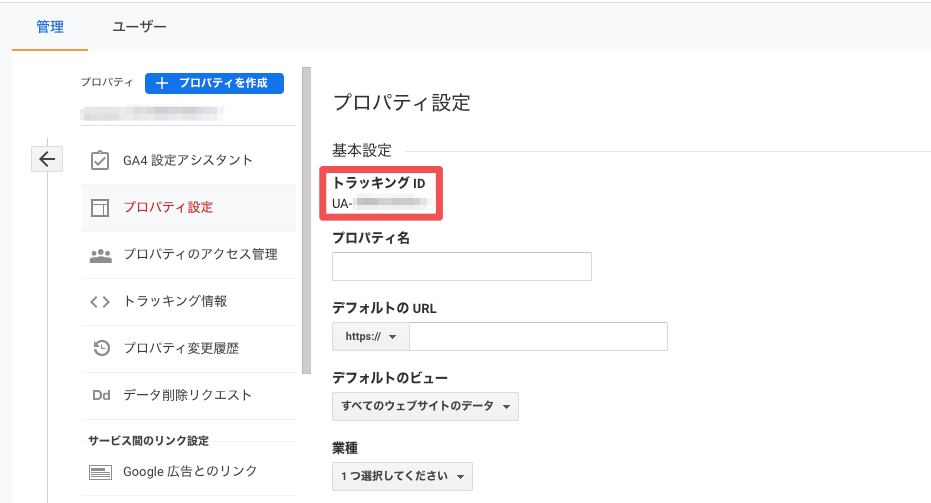Click the トラッキング情報 code brackets icon
The height and width of the screenshot is (503, 931).
click(x=100, y=302)
